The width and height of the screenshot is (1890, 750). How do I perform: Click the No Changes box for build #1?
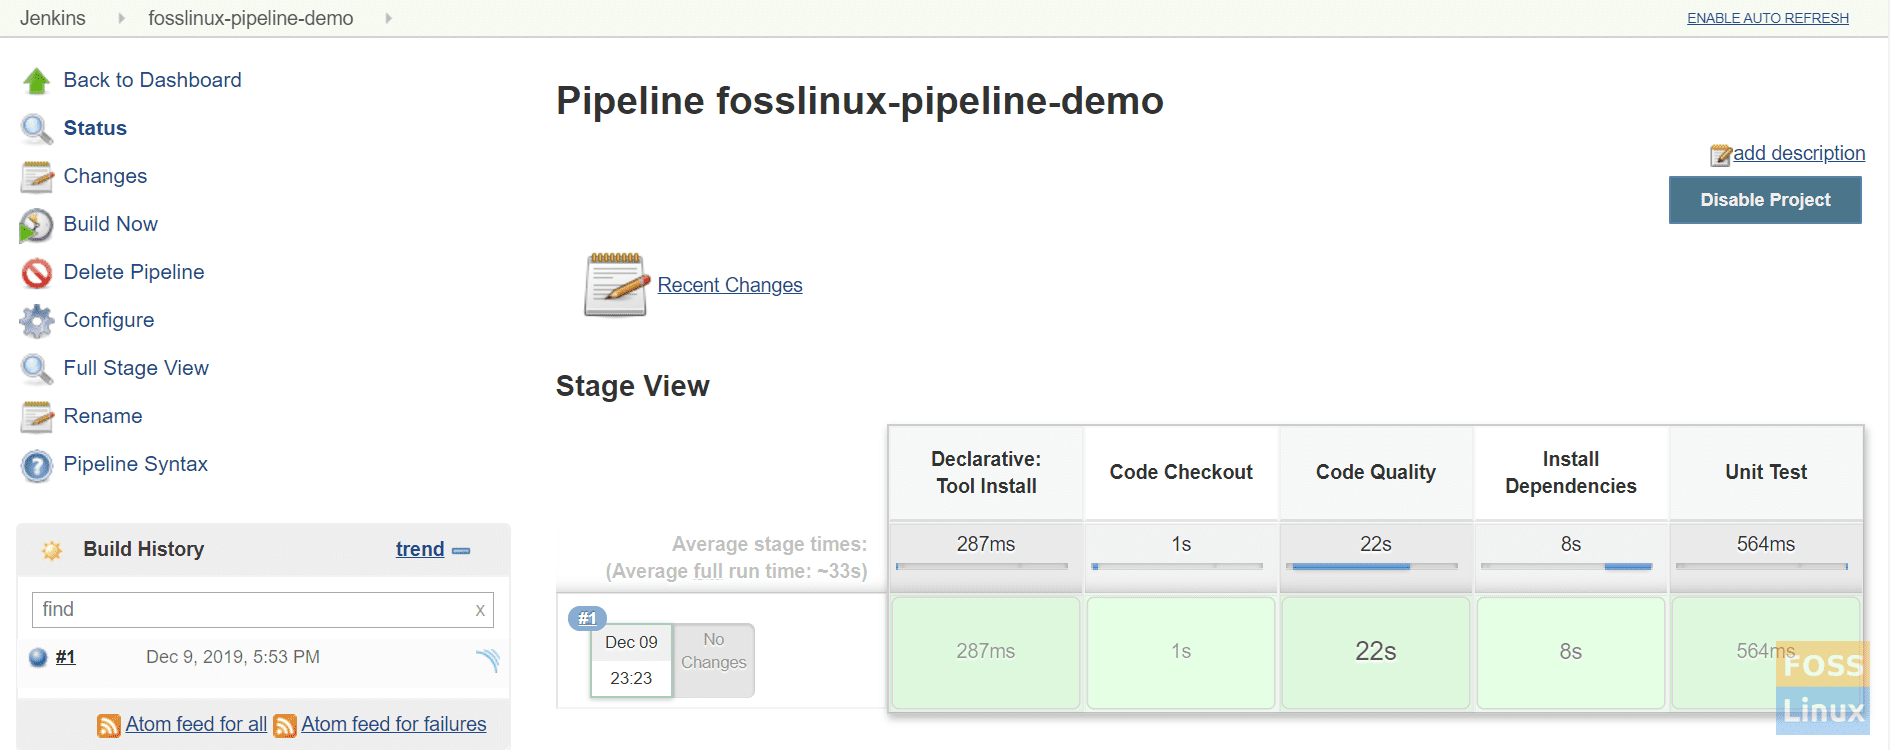pyautogui.click(x=714, y=660)
